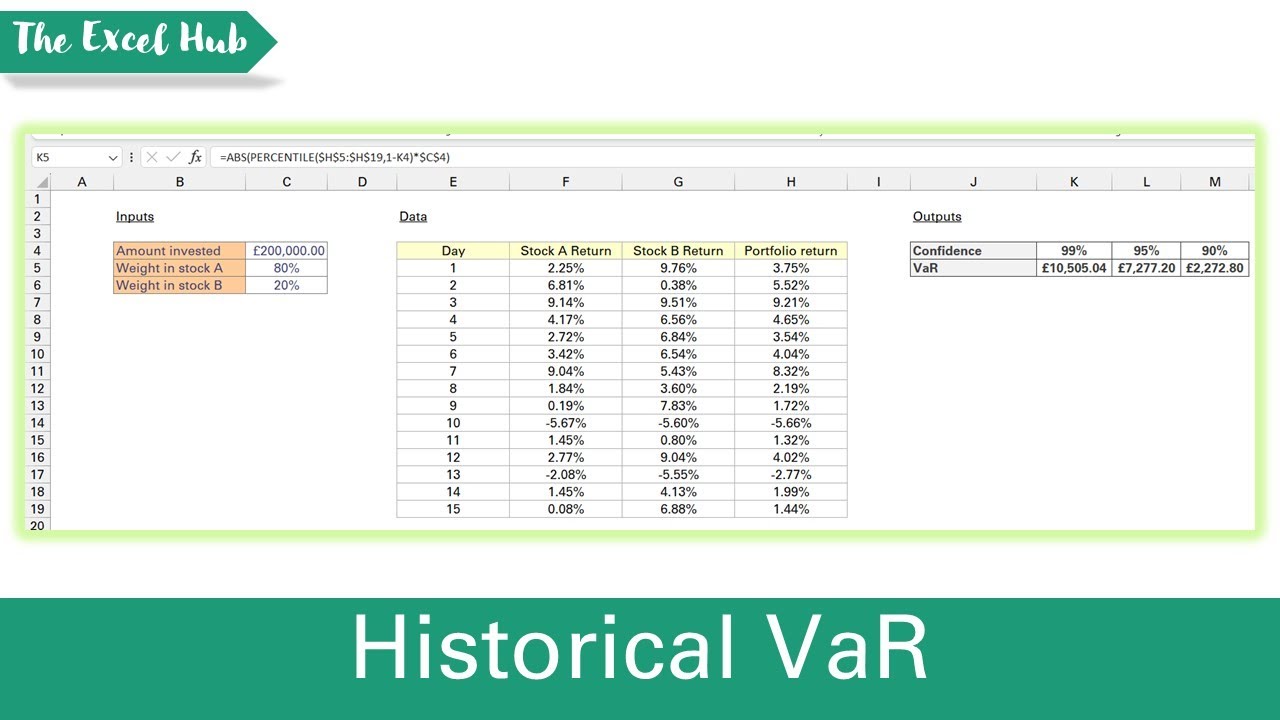Select column C header

287,182
